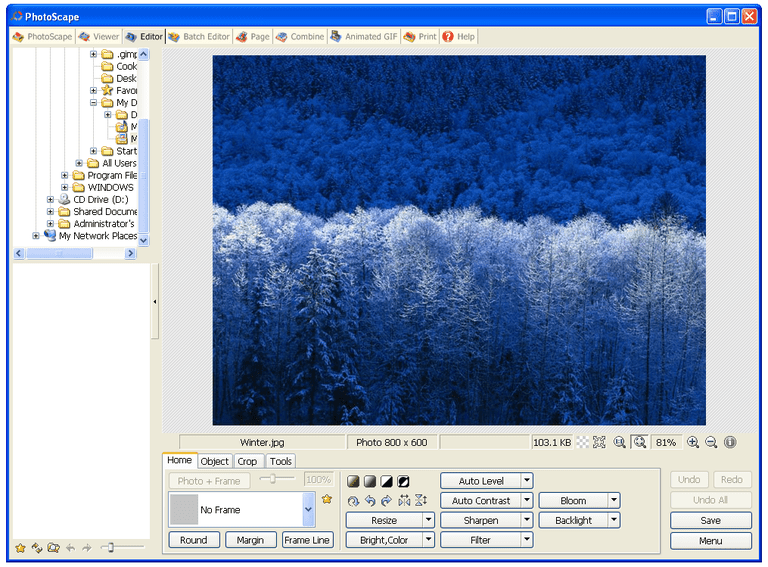Open the Bloom dropdown arrow
Image resolution: width=768 pixels, height=567 pixels.
[x=614, y=500]
